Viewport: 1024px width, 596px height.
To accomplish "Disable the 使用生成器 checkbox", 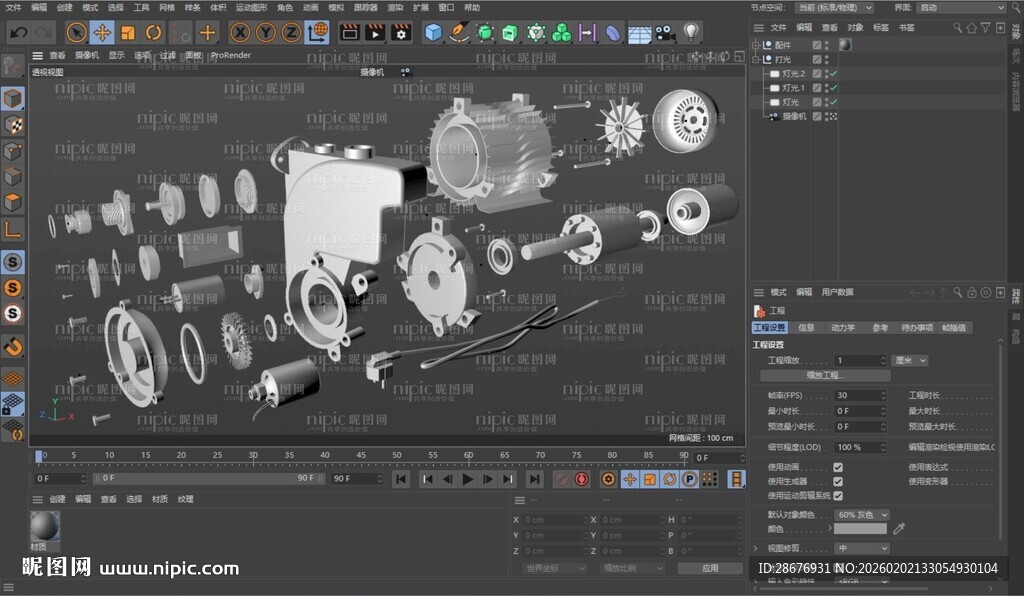I will 838,482.
